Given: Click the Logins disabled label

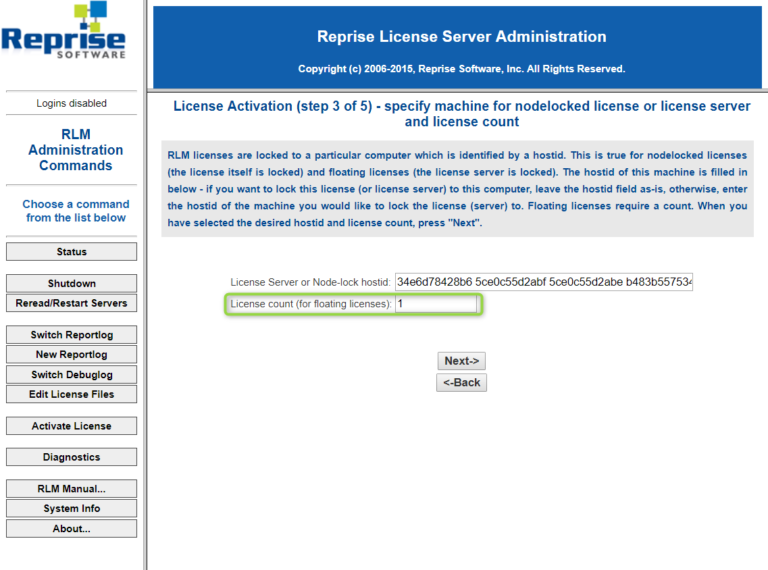Looking at the screenshot, I should pos(71,103).
